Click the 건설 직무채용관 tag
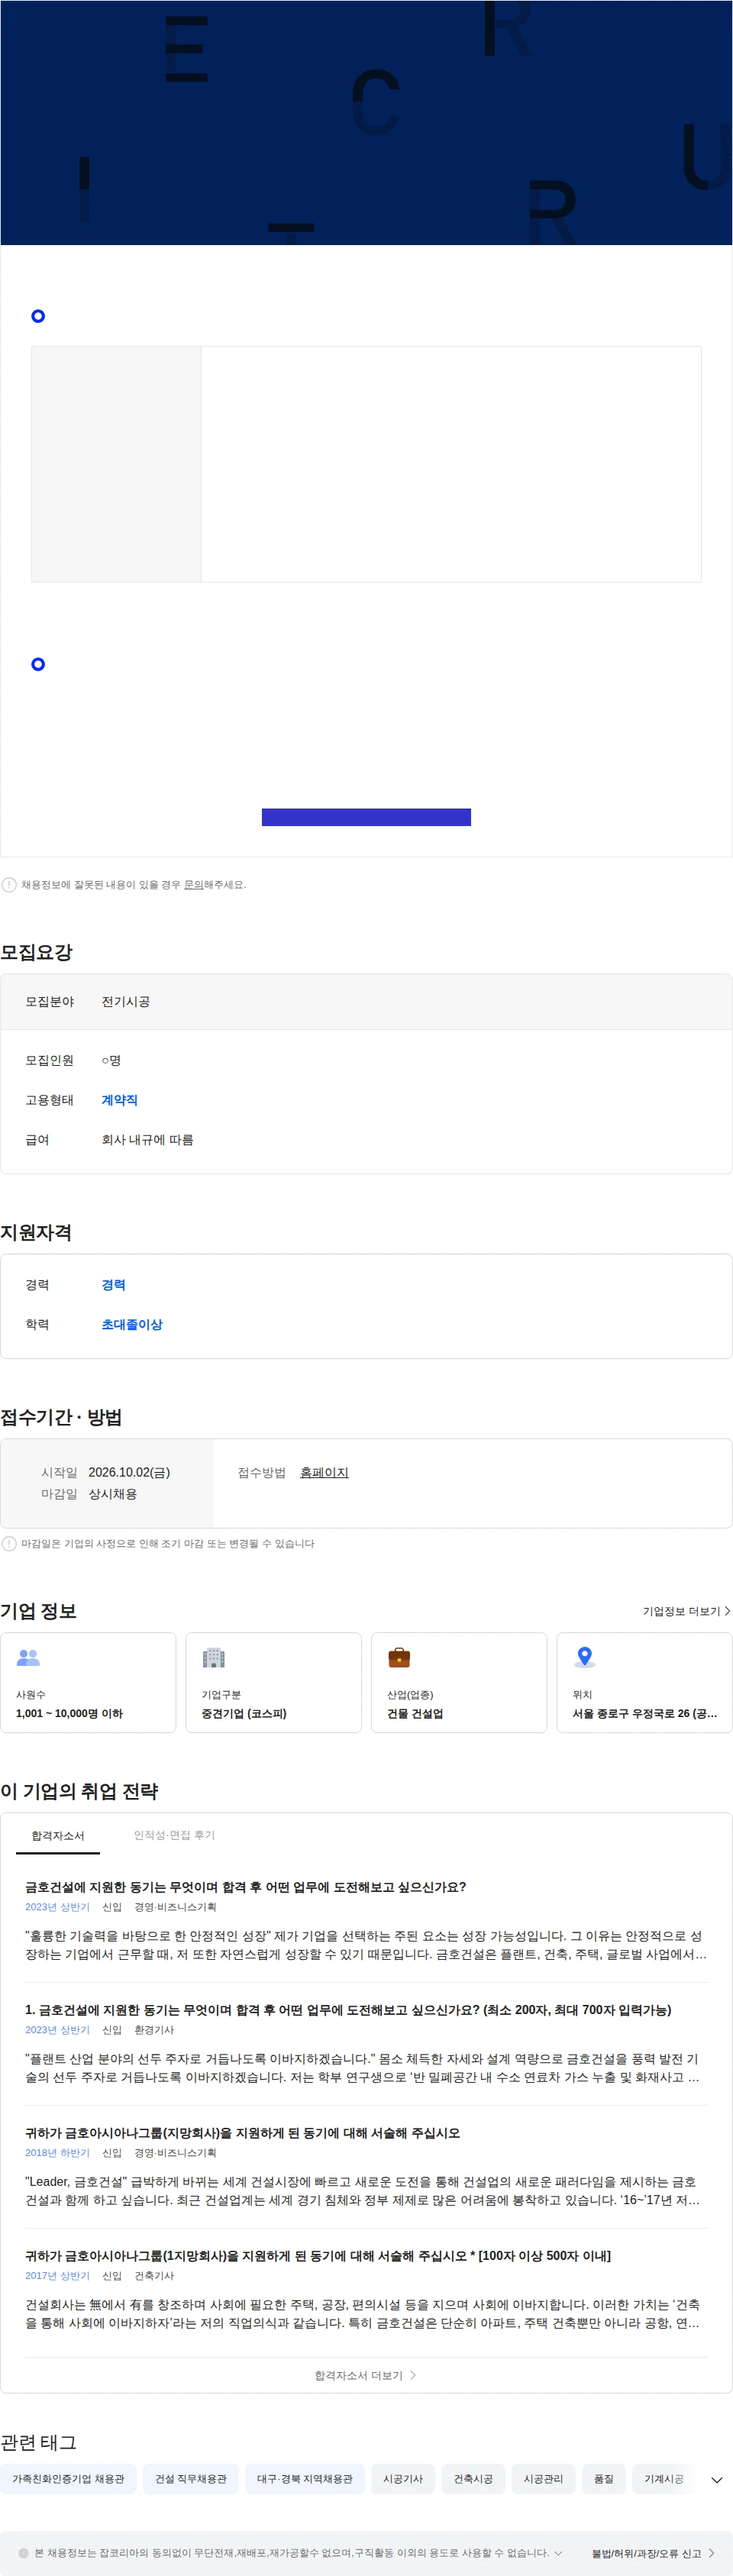Image resolution: width=733 pixels, height=2576 pixels. click(x=191, y=2479)
